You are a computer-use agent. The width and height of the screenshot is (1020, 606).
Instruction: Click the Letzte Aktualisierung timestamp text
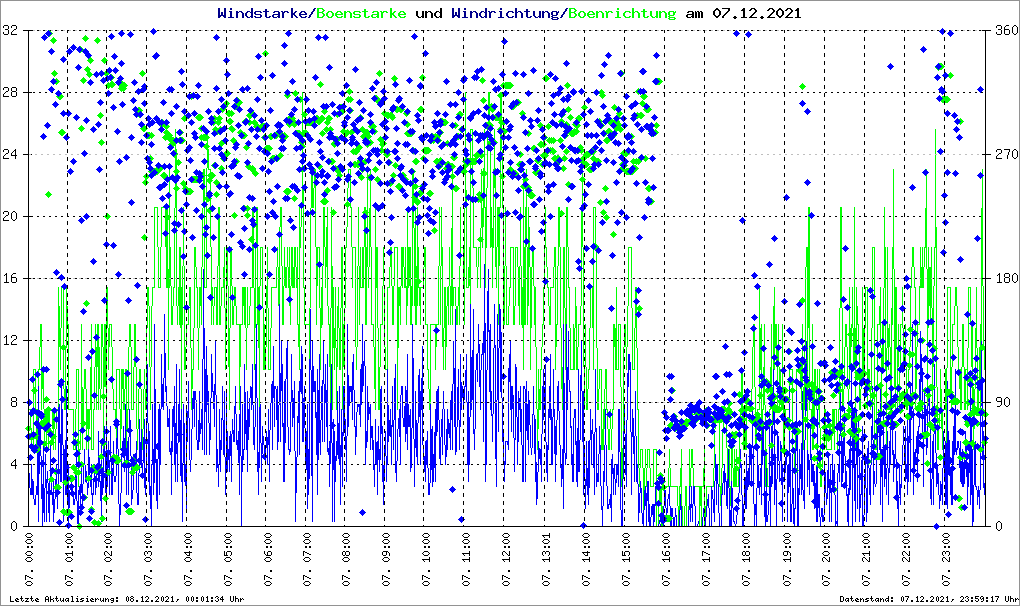125,599
